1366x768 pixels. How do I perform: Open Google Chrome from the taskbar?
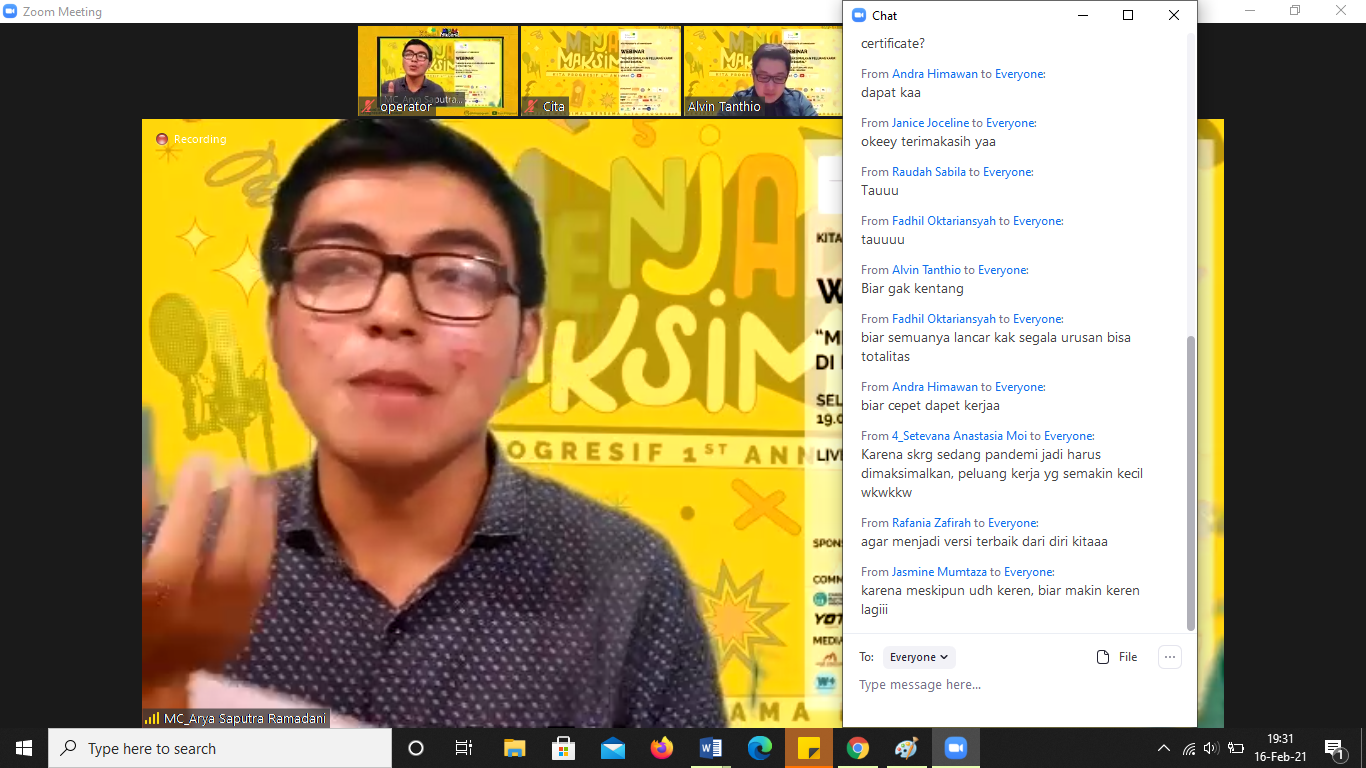point(857,748)
